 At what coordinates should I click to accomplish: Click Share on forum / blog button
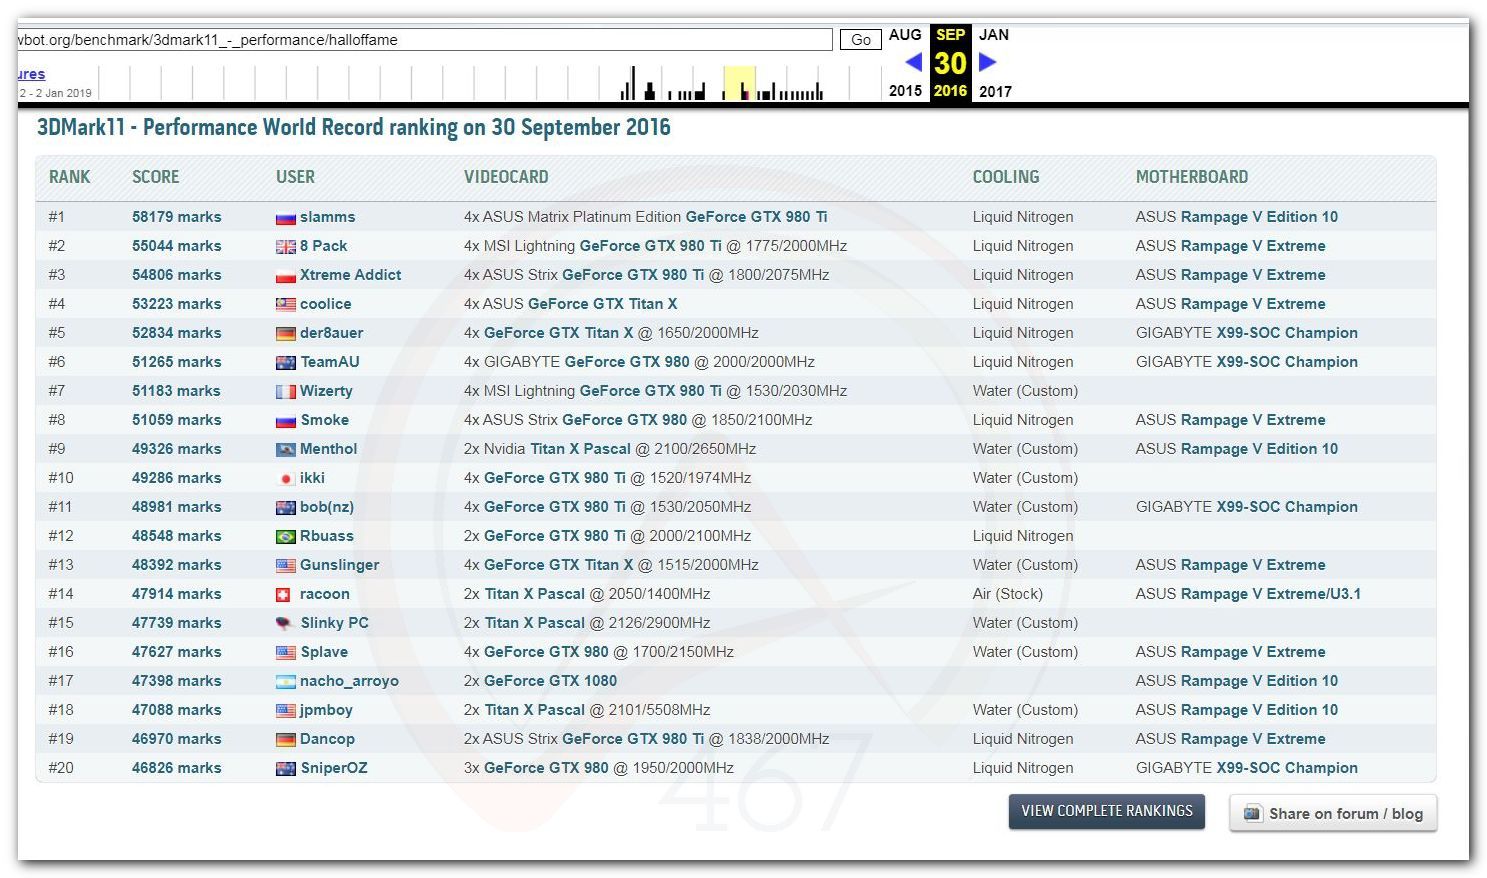(x=1333, y=813)
